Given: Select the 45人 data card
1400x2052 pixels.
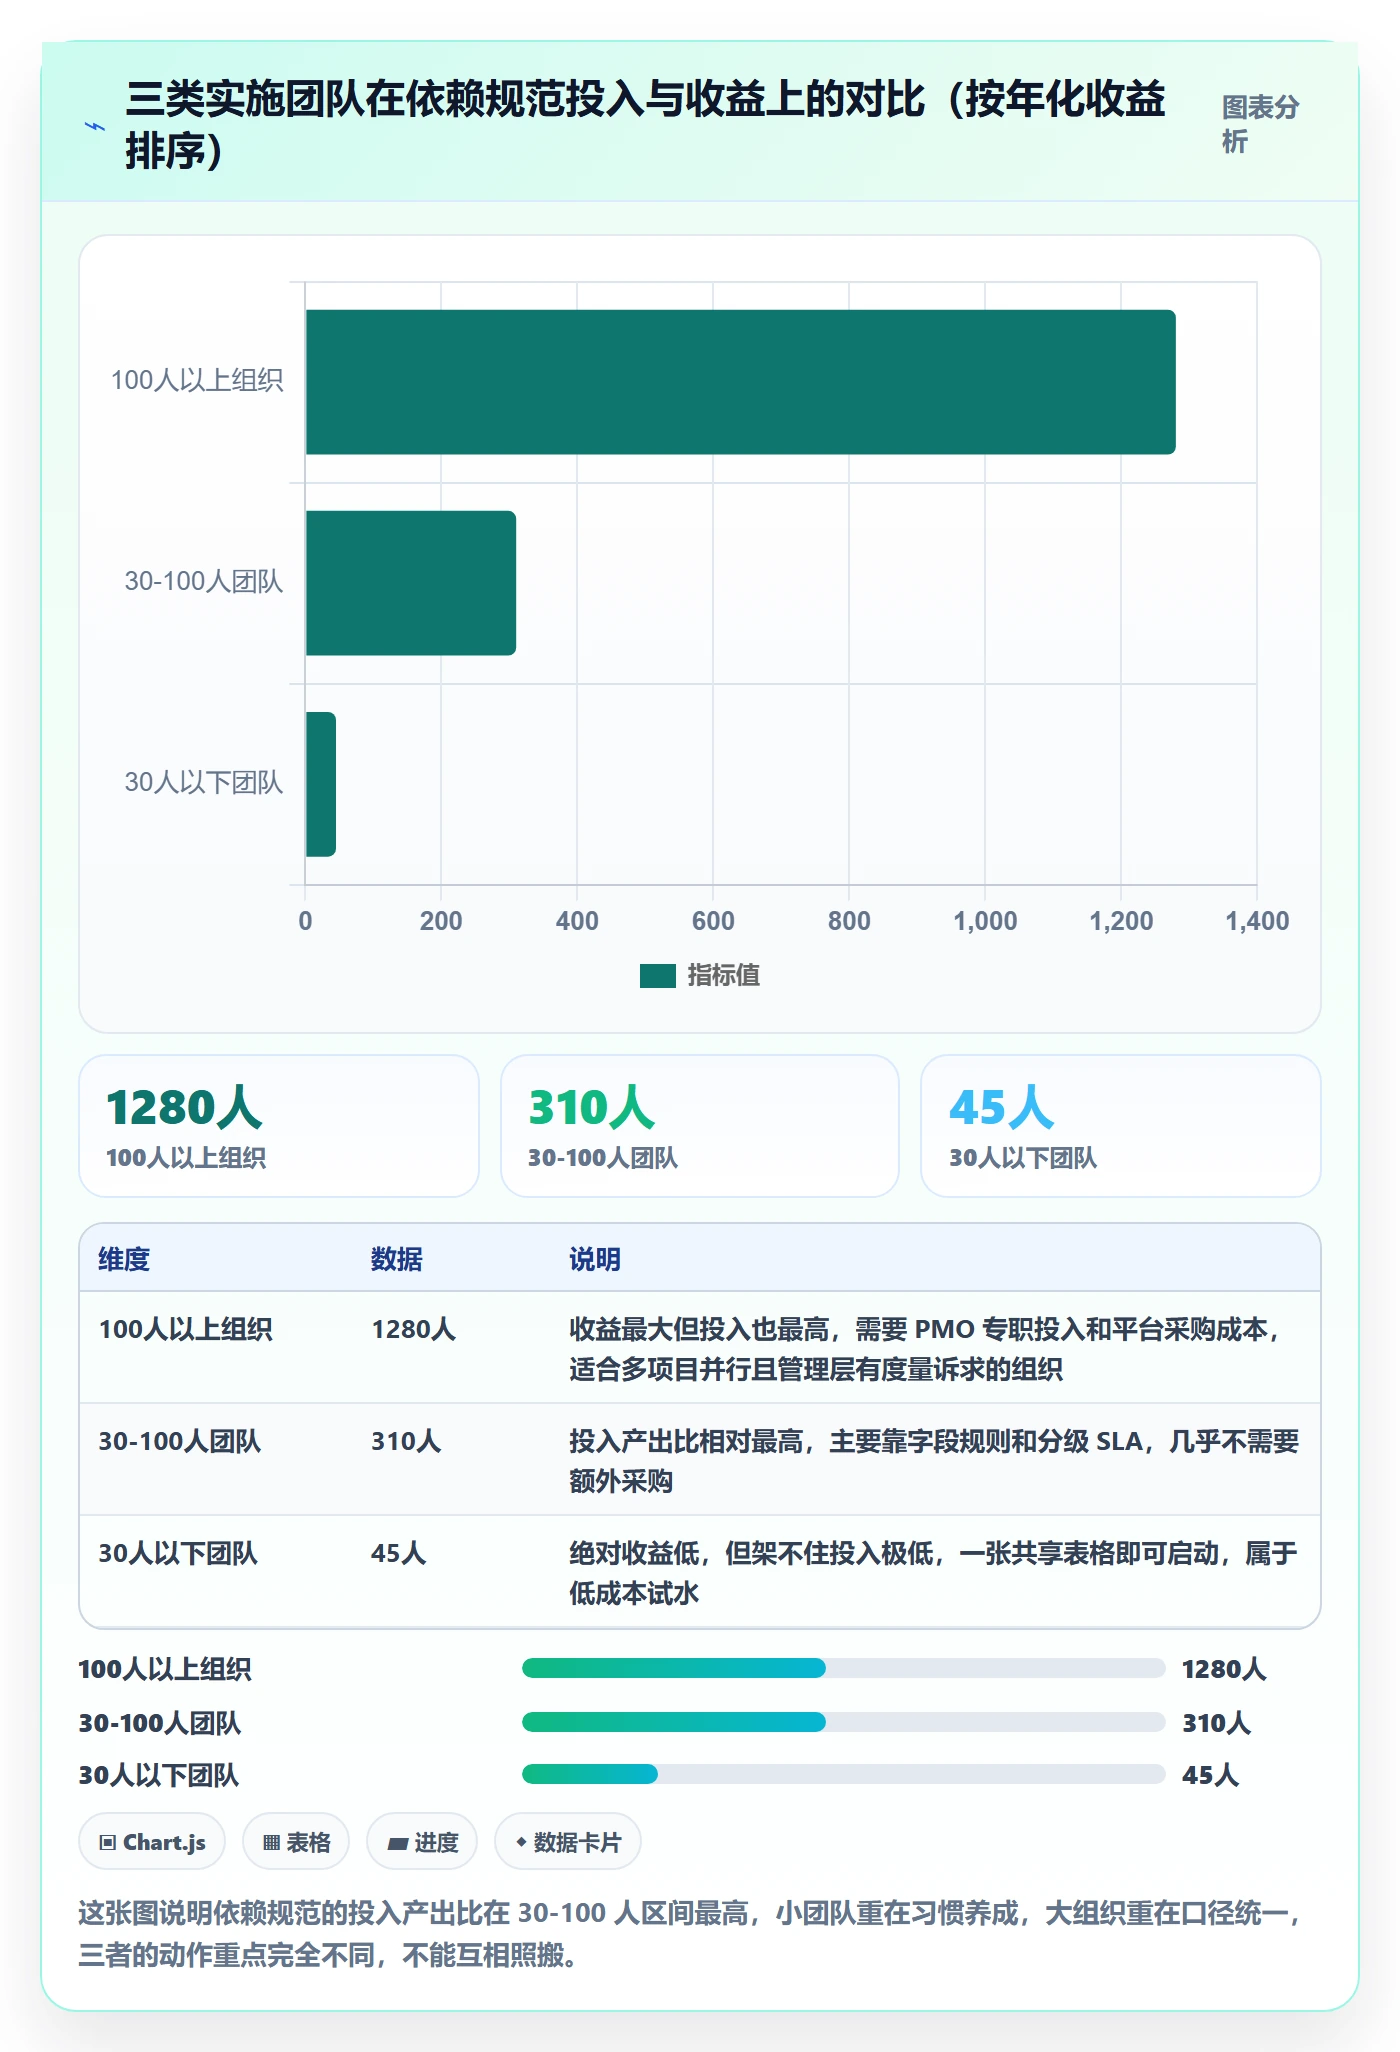Looking at the screenshot, I should tap(1121, 1126).
